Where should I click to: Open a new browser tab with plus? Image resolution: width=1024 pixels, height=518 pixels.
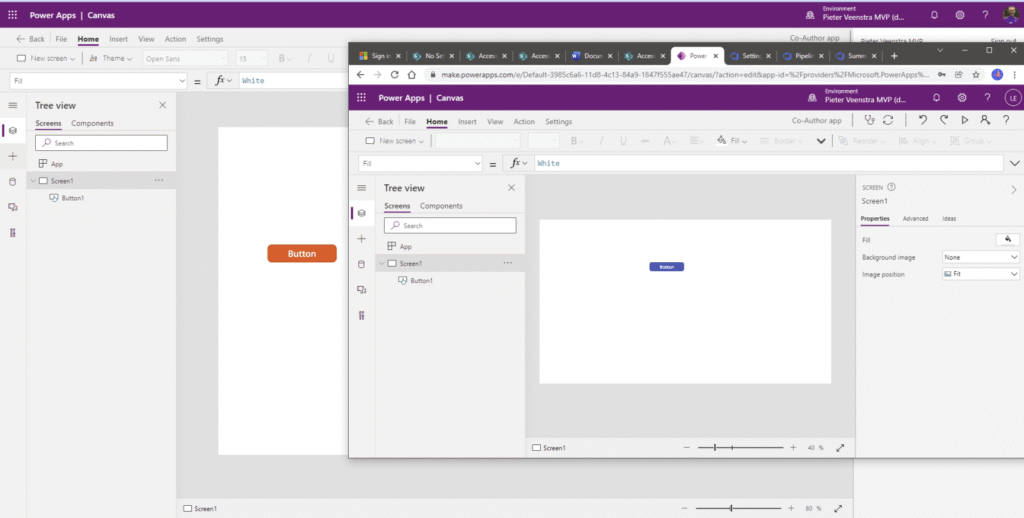pos(894,56)
